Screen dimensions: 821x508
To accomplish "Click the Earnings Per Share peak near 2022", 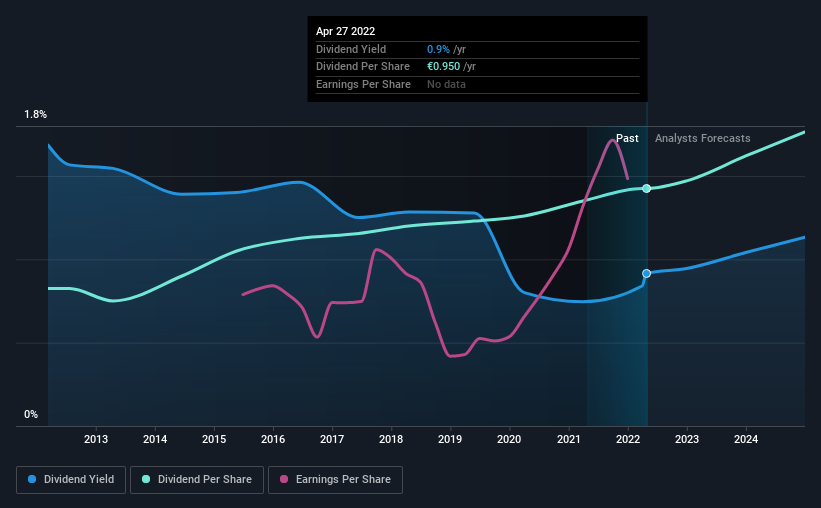I will click(612, 140).
